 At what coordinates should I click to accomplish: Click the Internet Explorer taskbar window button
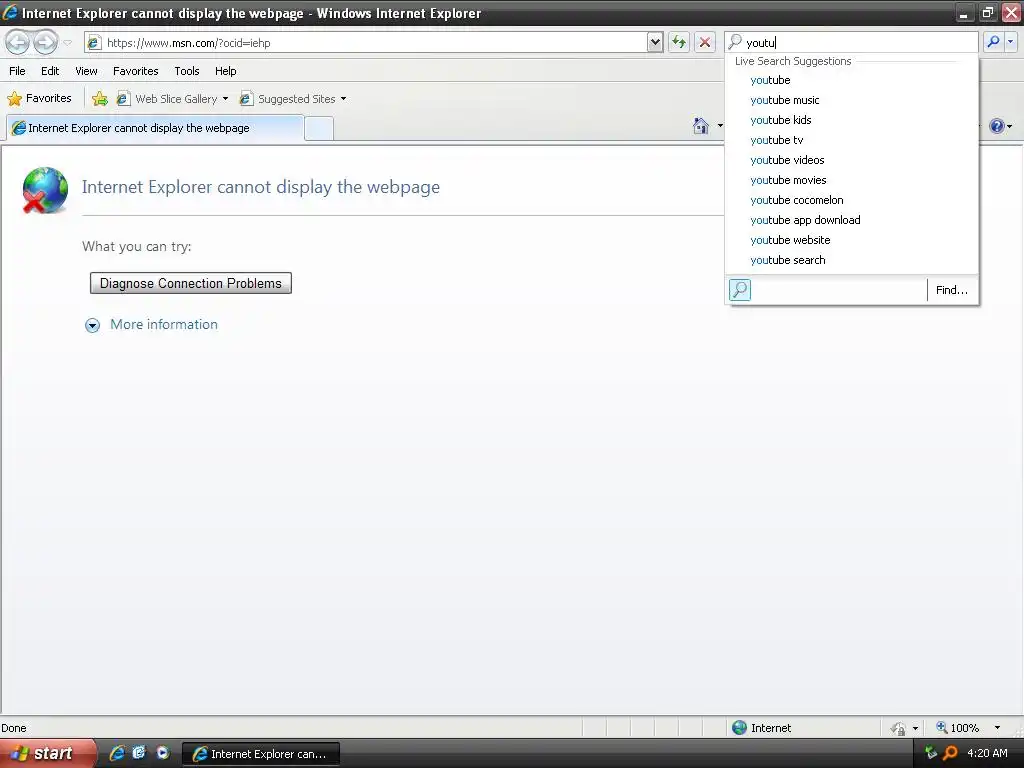point(261,754)
